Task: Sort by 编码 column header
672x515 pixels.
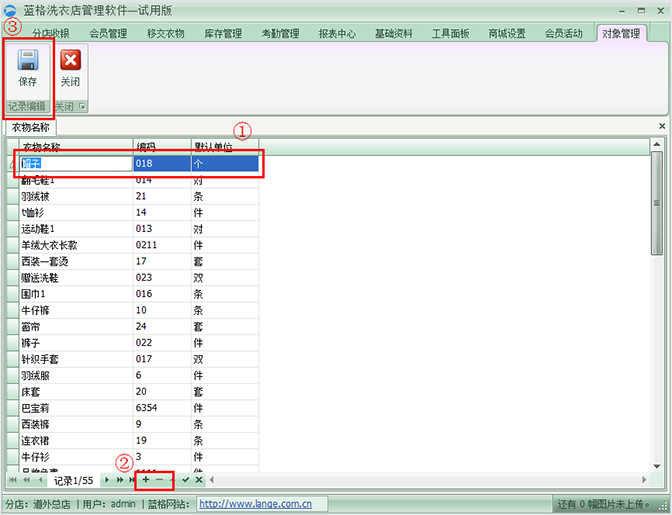Action: pyautogui.click(x=160, y=147)
